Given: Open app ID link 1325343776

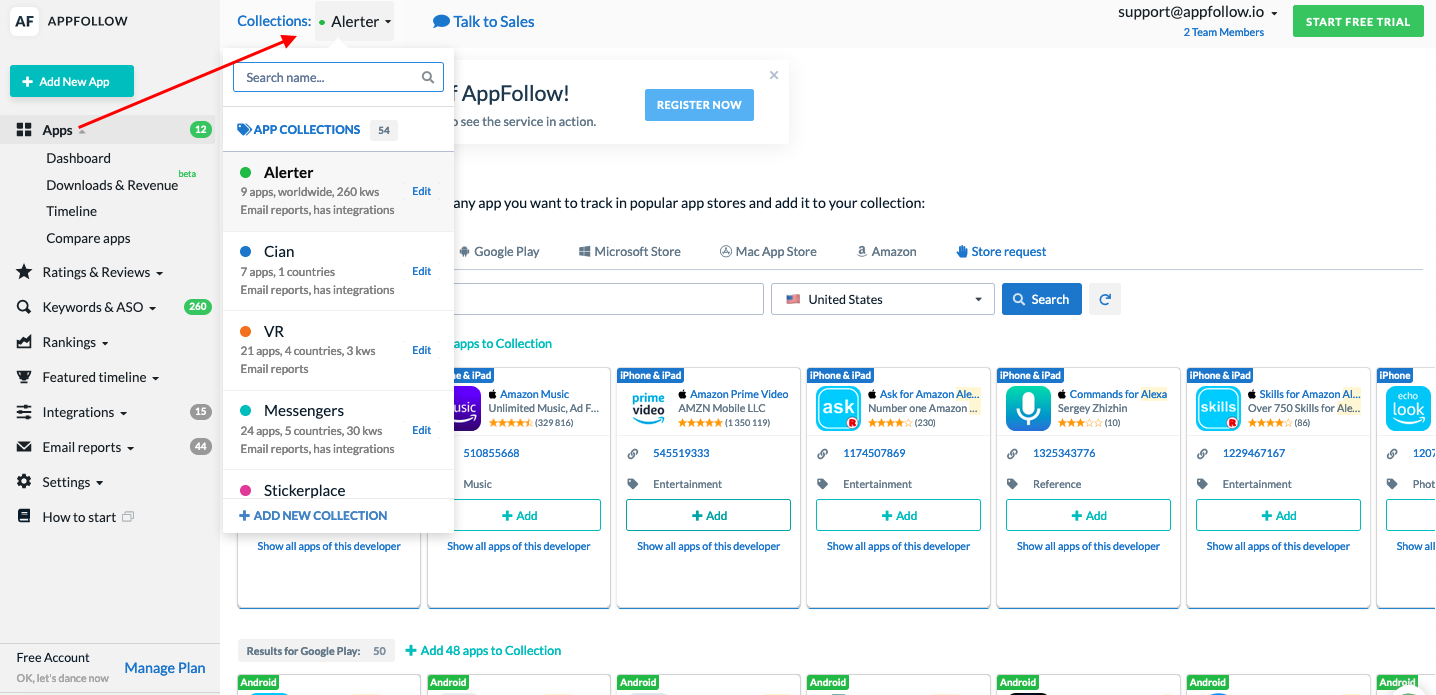Looking at the screenshot, I should click(x=1064, y=453).
